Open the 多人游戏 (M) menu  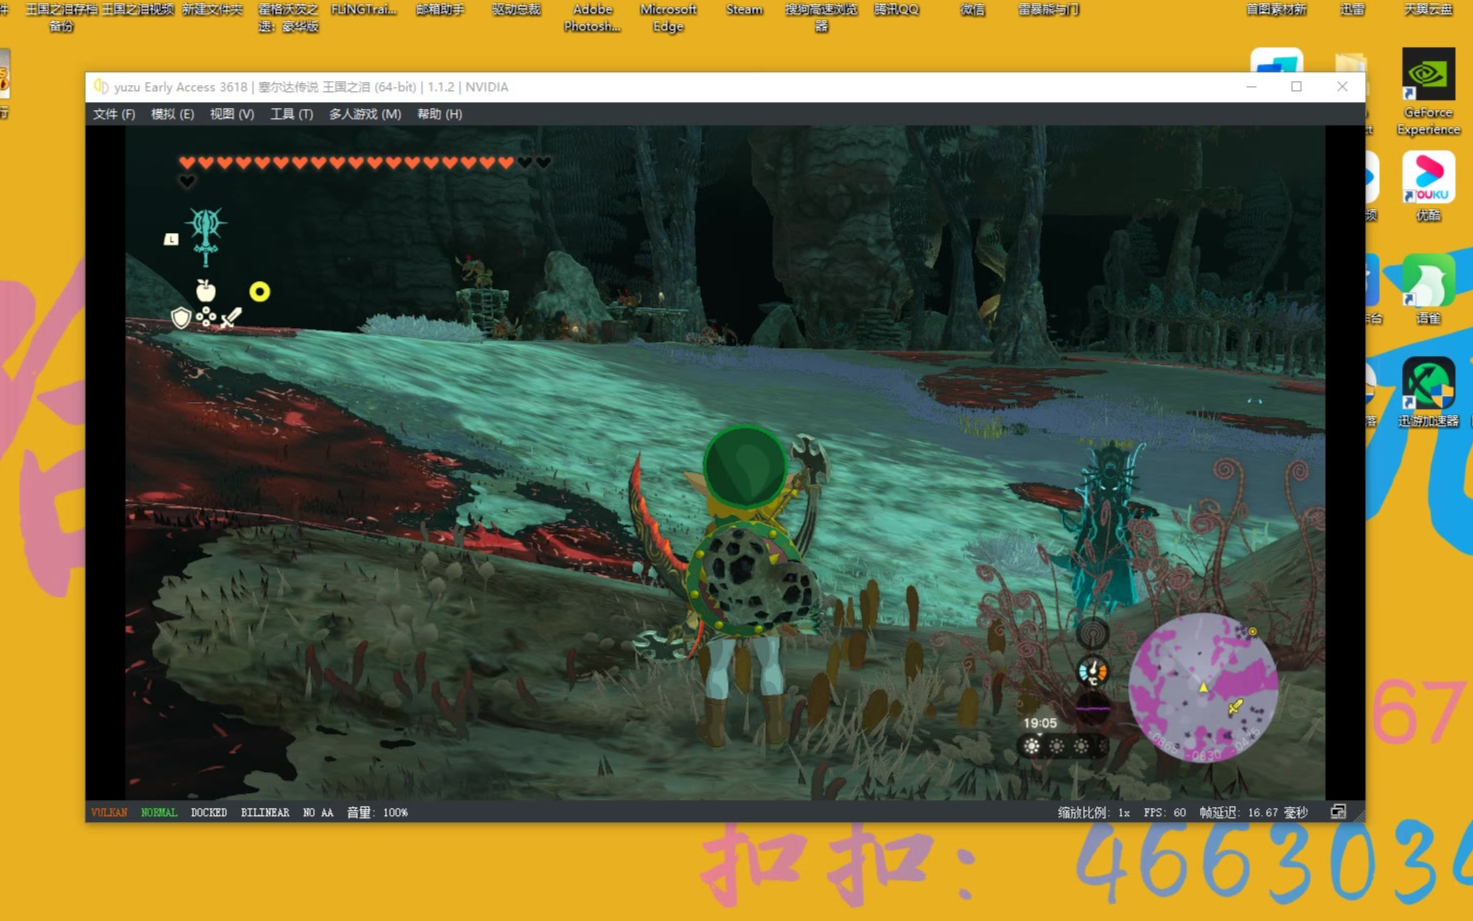coord(365,114)
